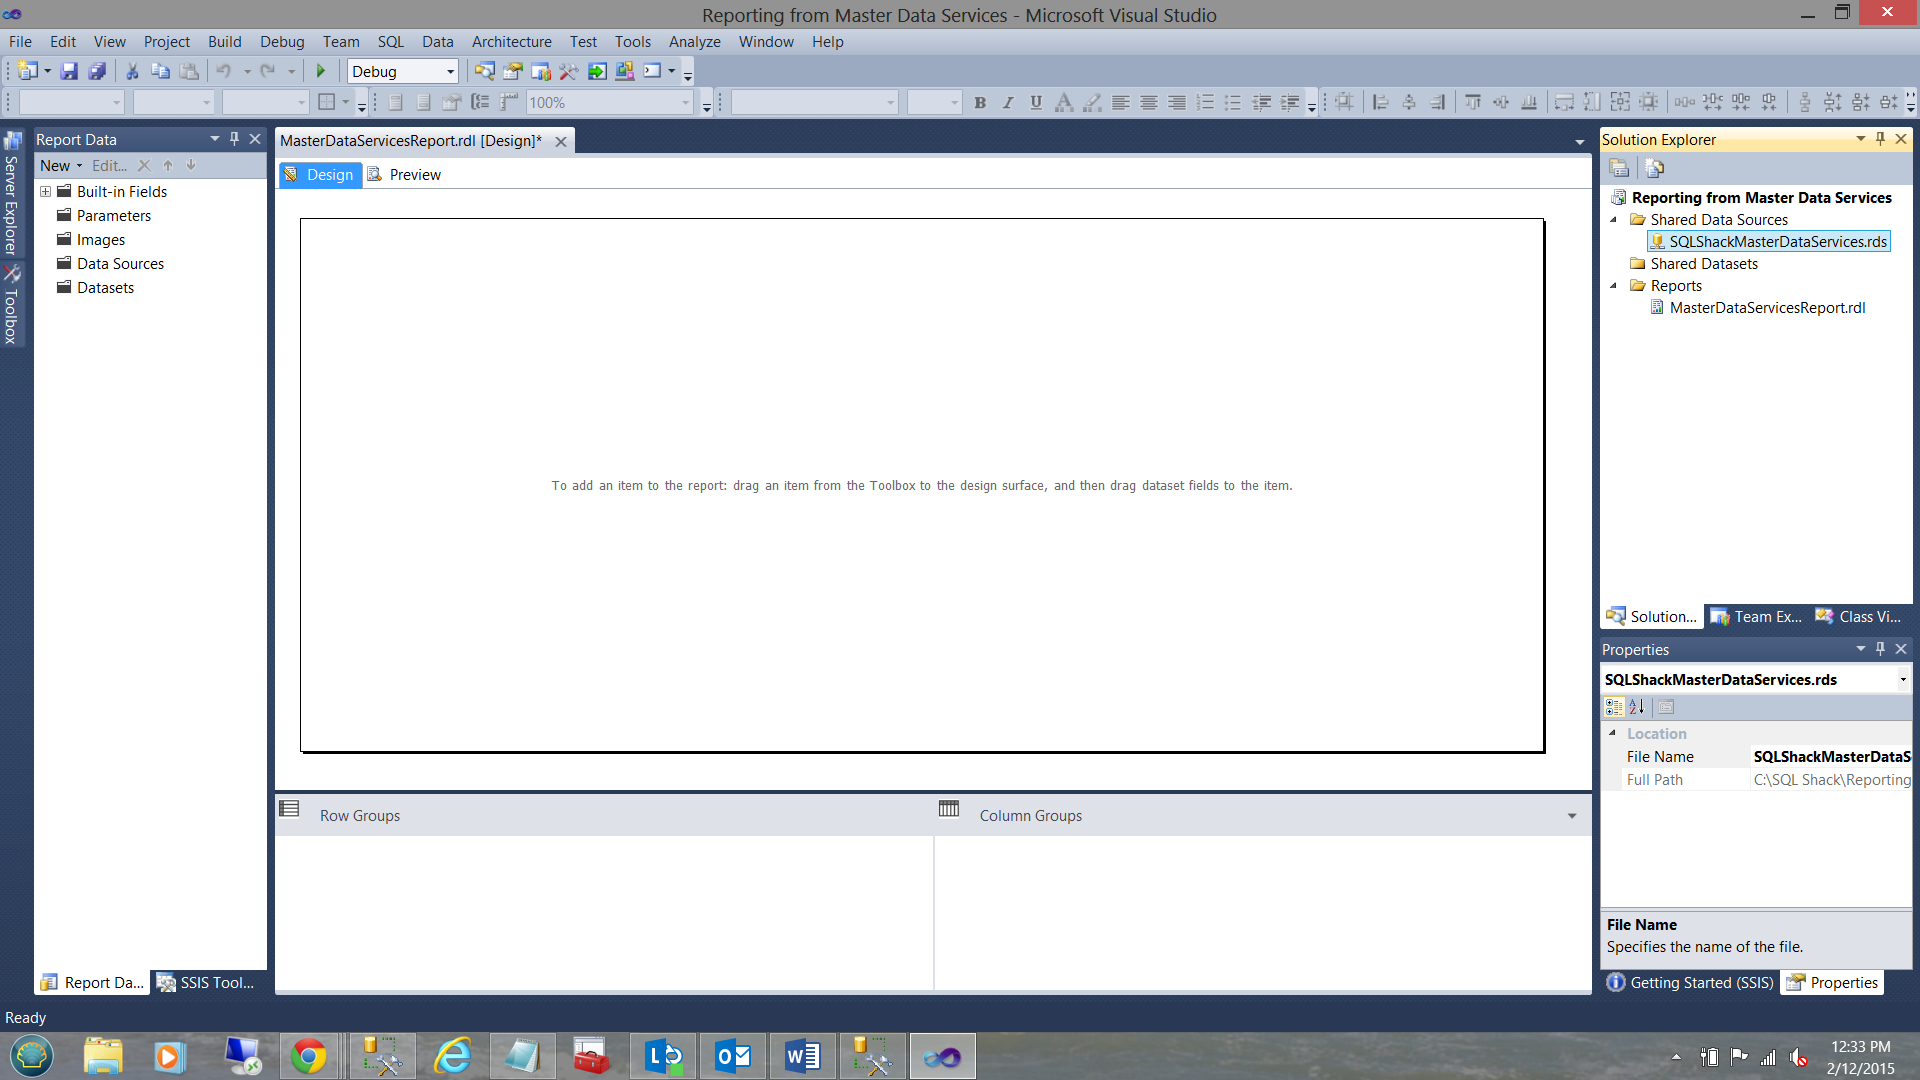Screen dimensions: 1920x1080
Task: Click the Save icon in toolbar
Action: [69, 71]
